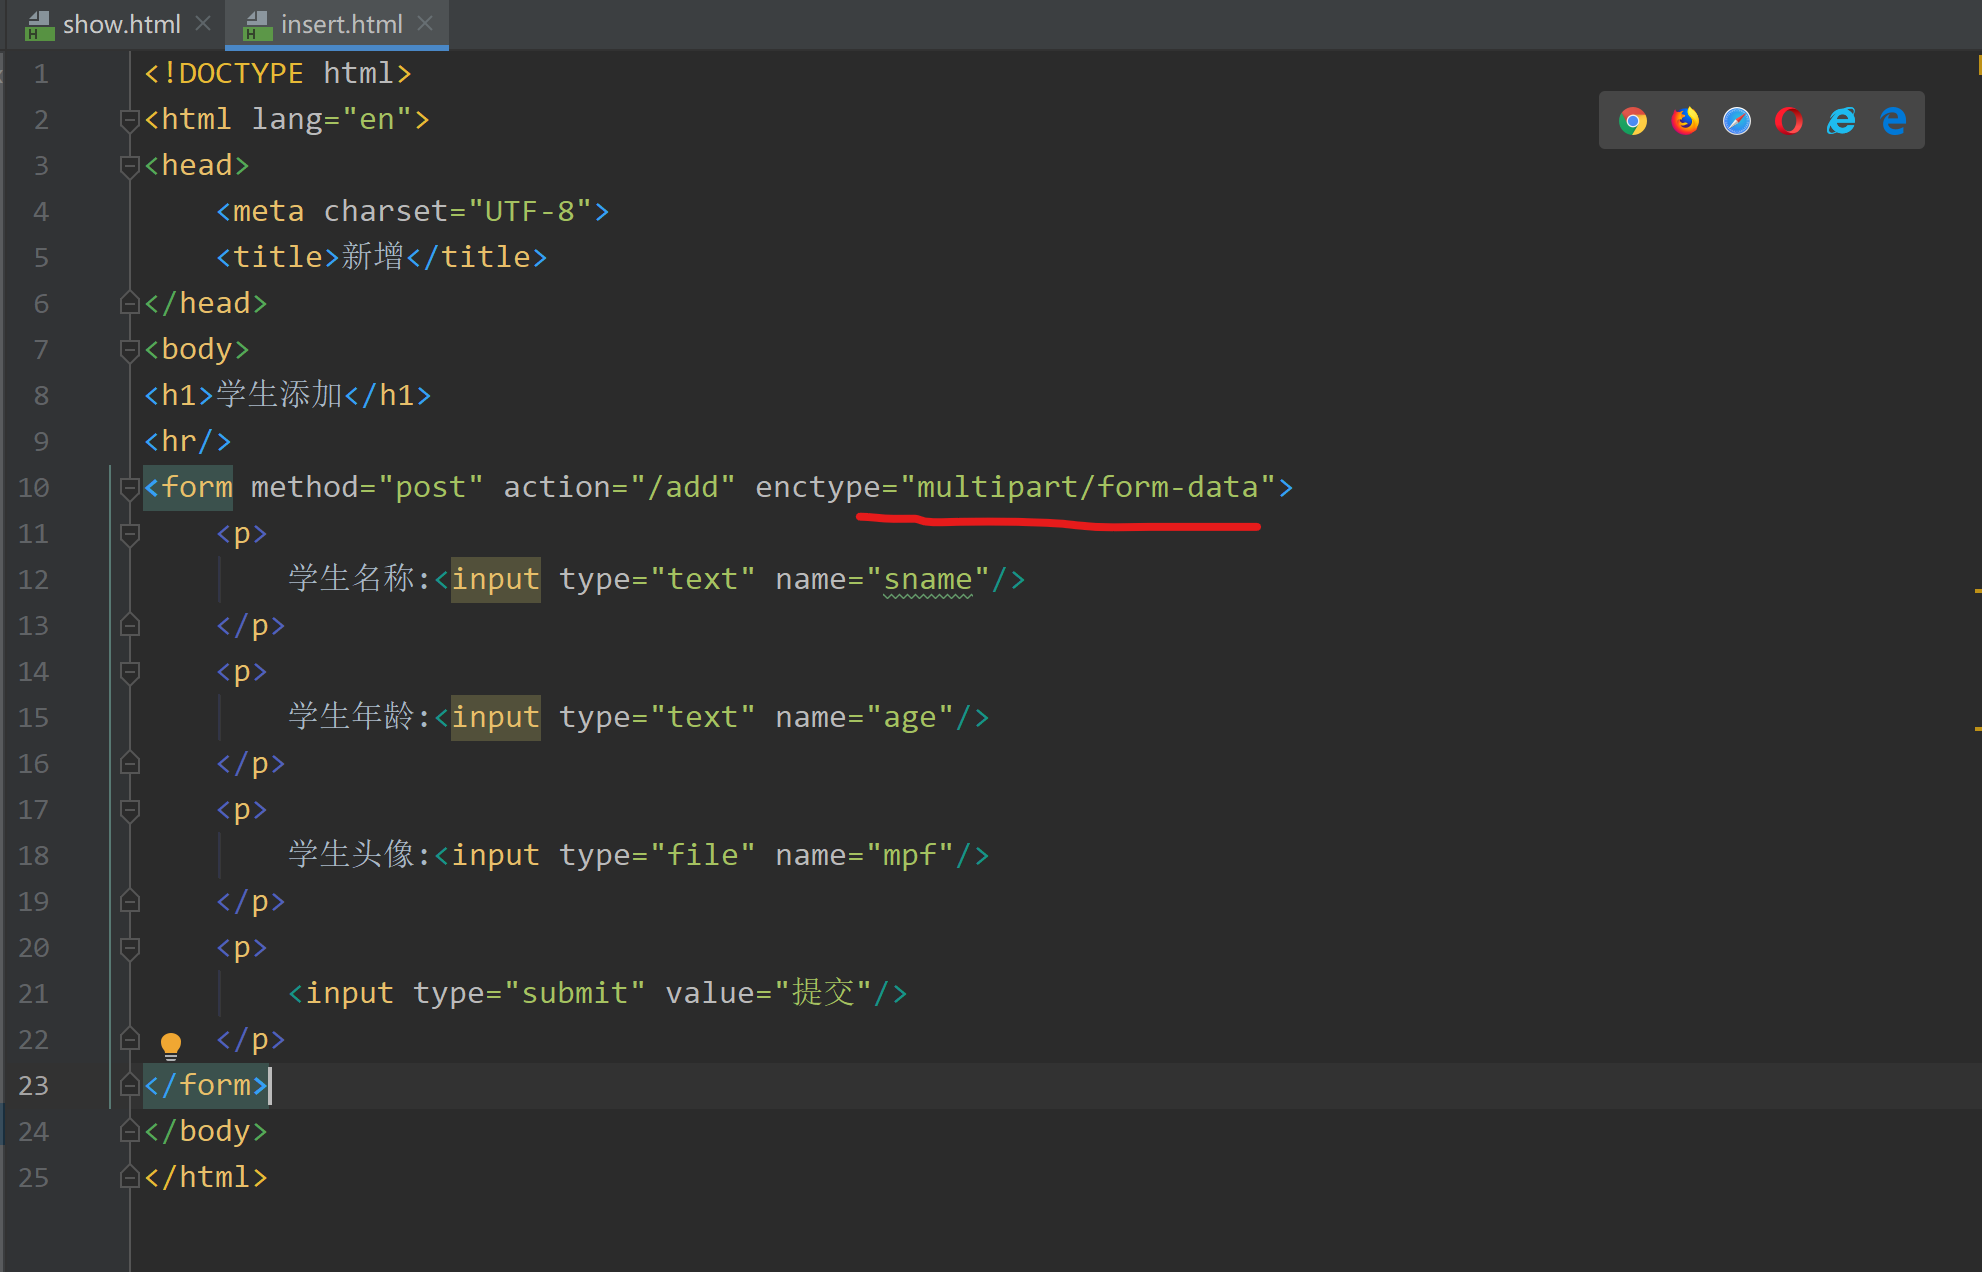Click the name="mpf" attribute value

[x=910, y=856]
